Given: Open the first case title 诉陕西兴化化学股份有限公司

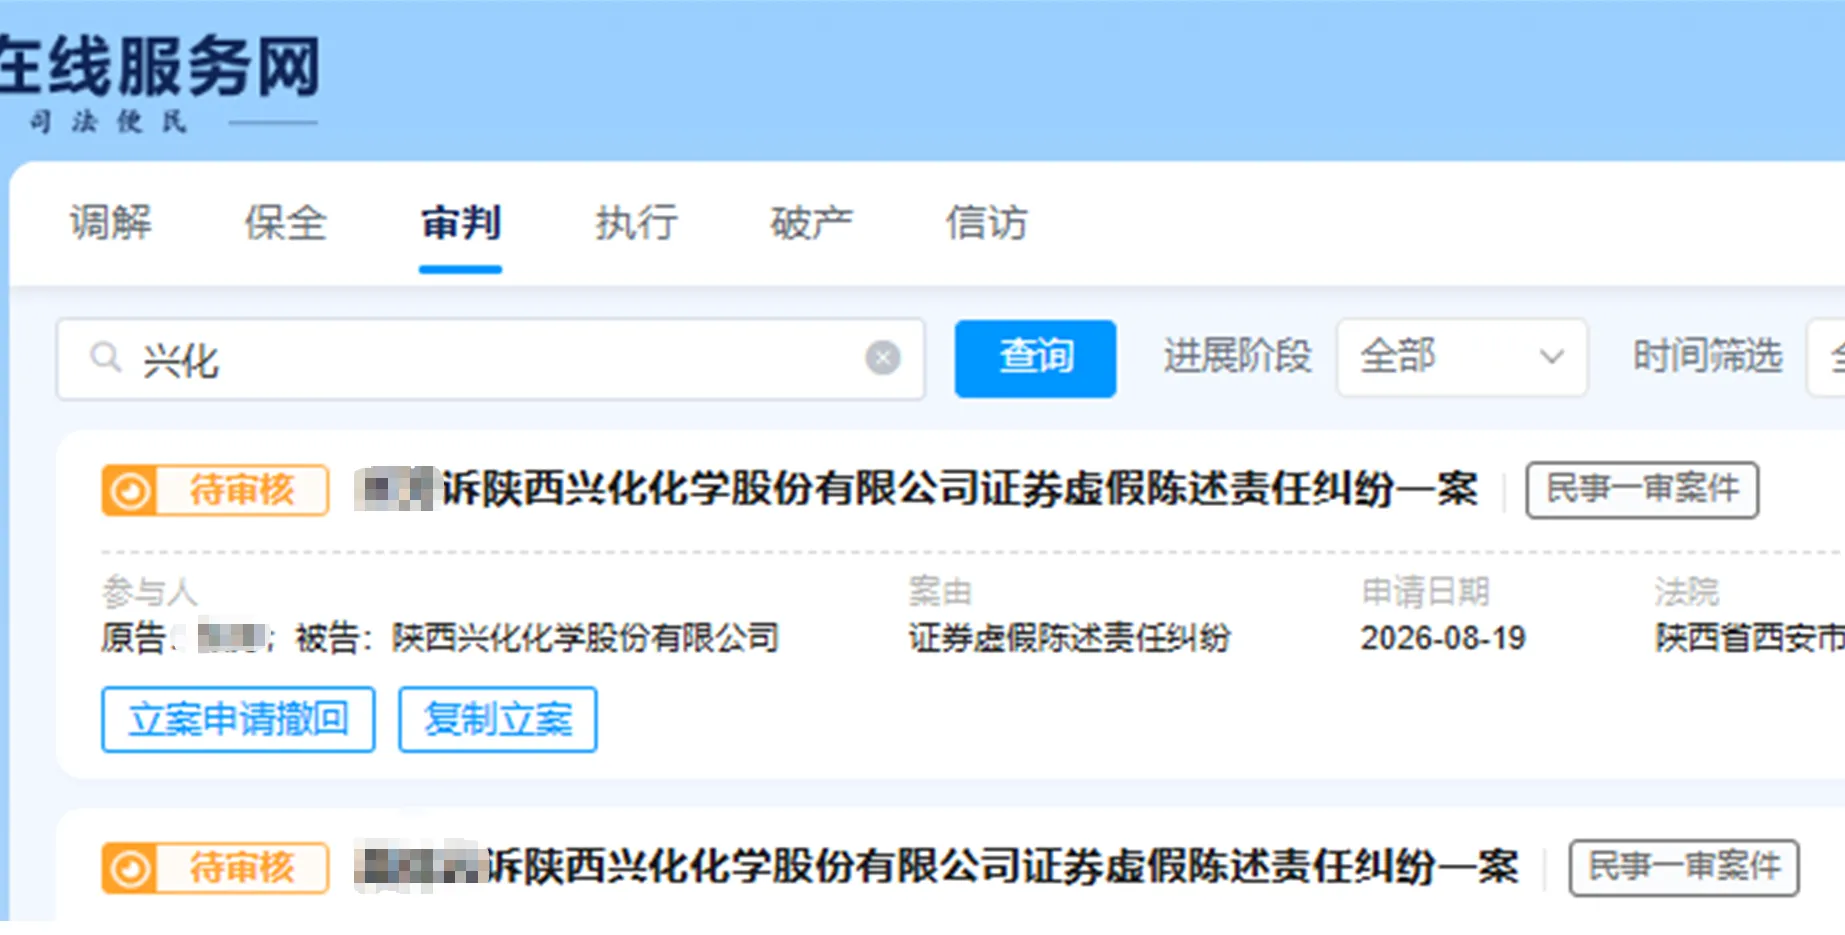Looking at the screenshot, I should click(x=916, y=489).
